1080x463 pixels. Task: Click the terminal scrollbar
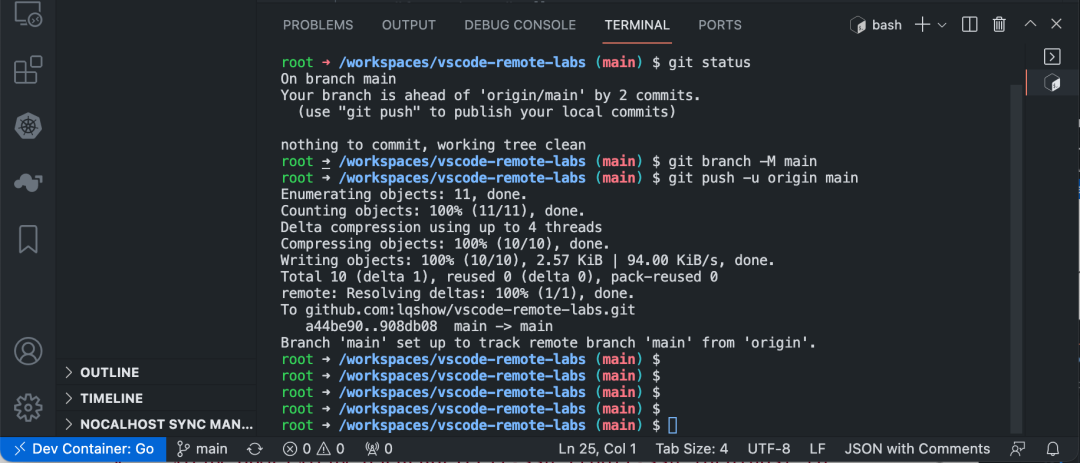pyautogui.click(x=1016, y=258)
